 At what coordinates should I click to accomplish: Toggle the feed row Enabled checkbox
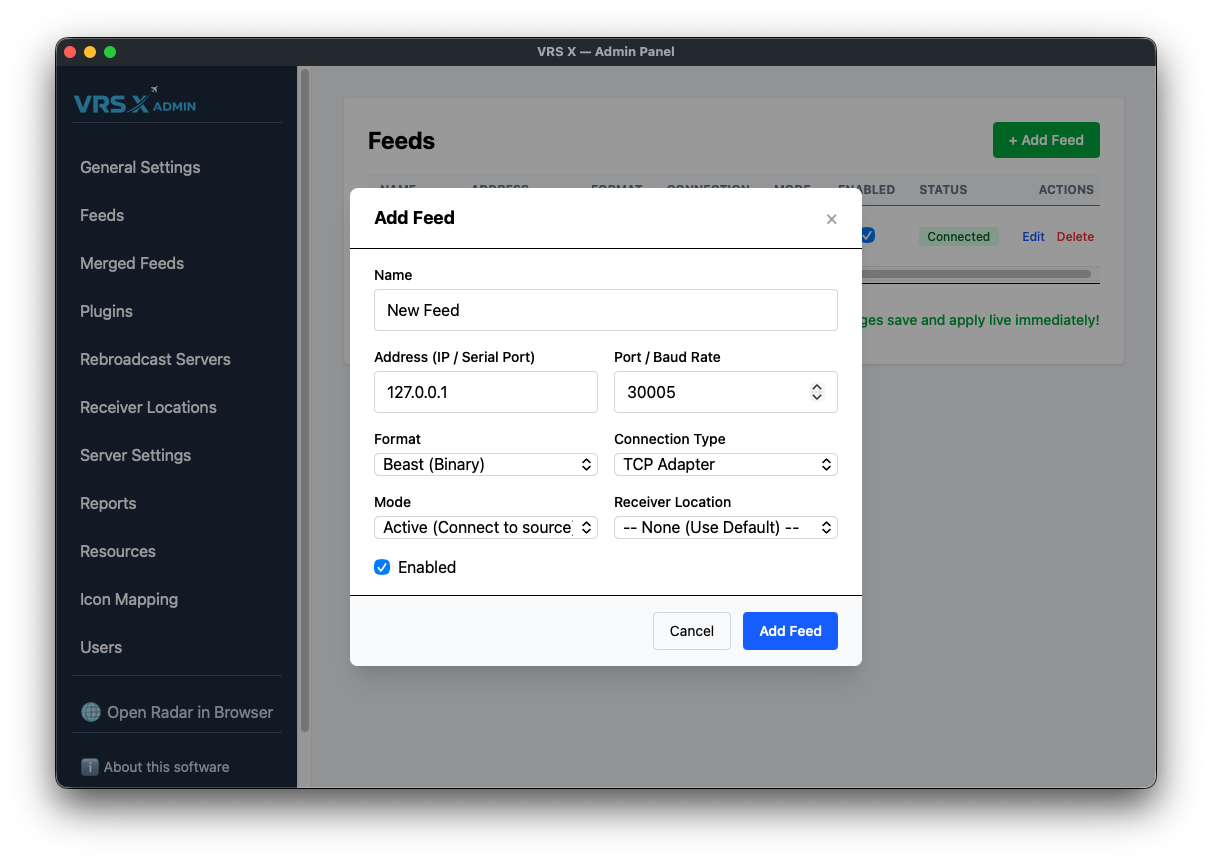point(868,235)
